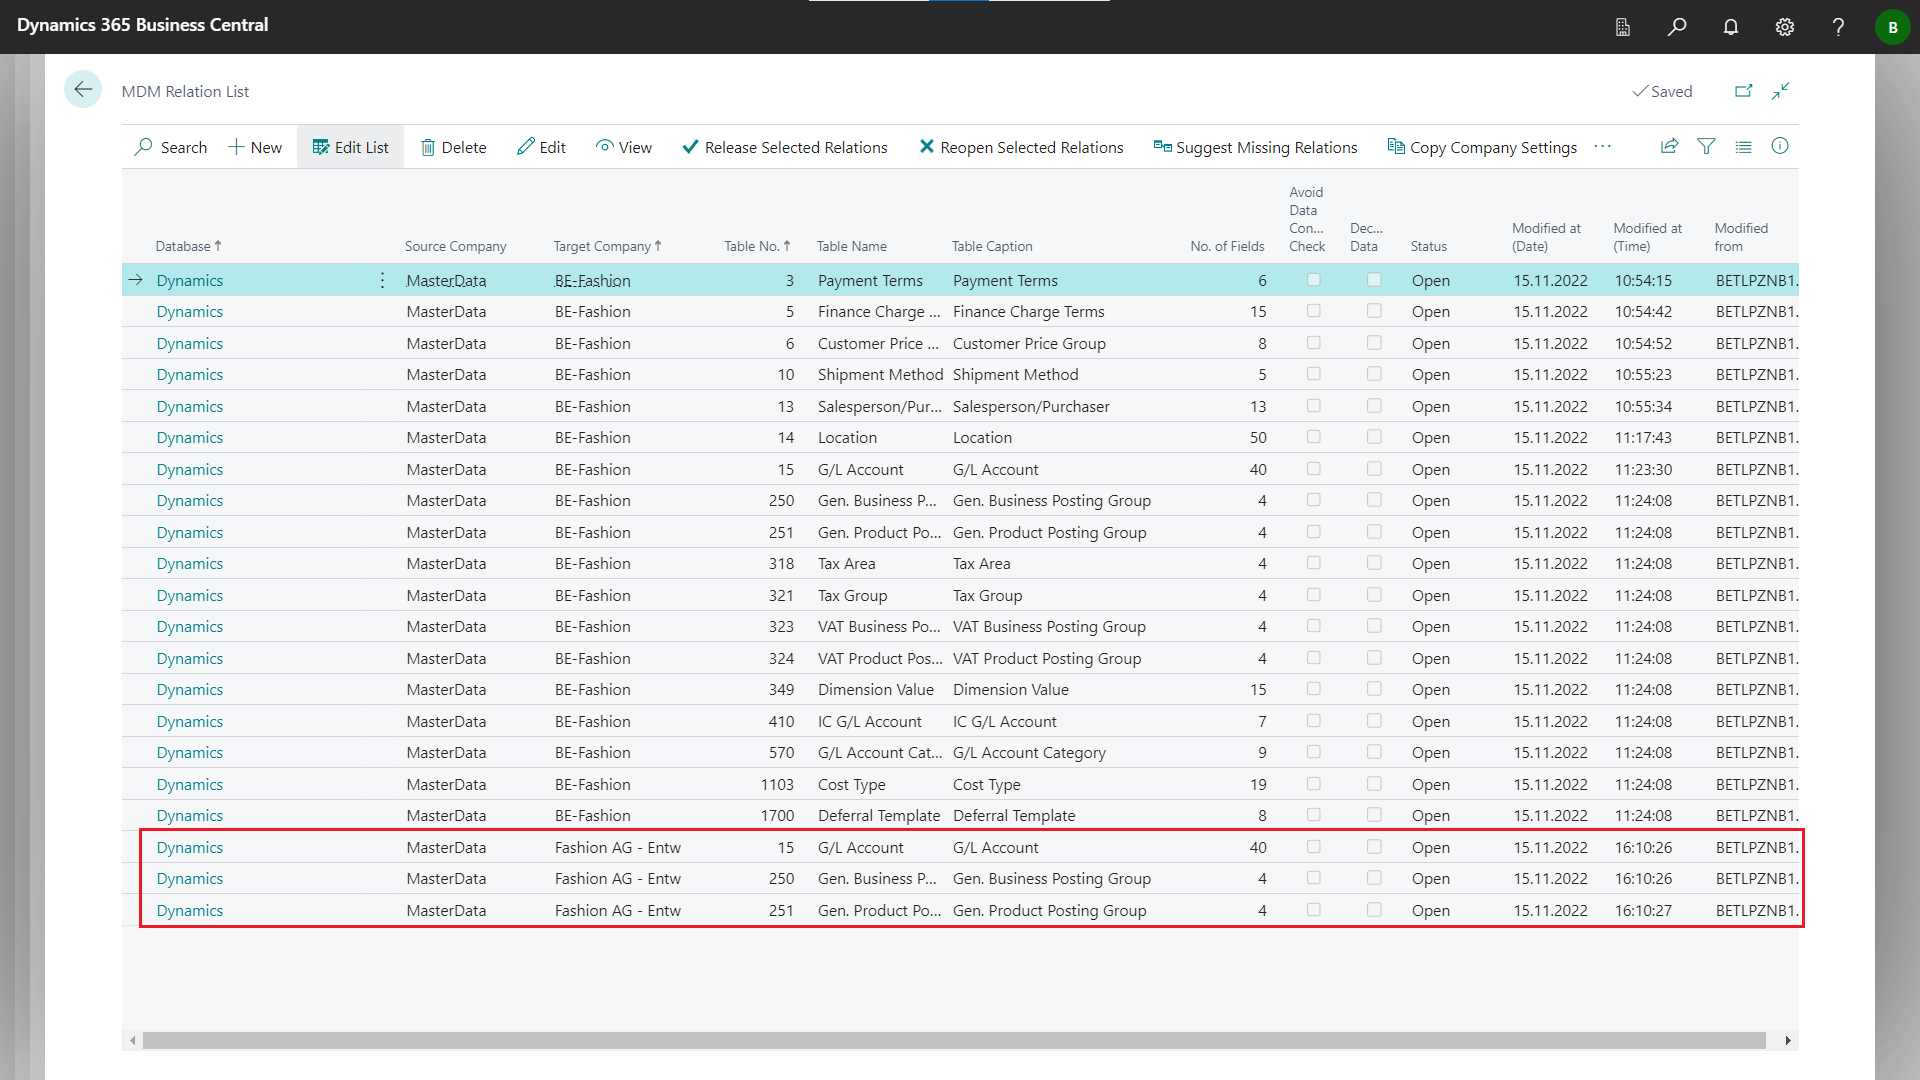Collapse the page with shrink icon
The height and width of the screenshot is (1080, 1920).
(x=1780, y=91)
